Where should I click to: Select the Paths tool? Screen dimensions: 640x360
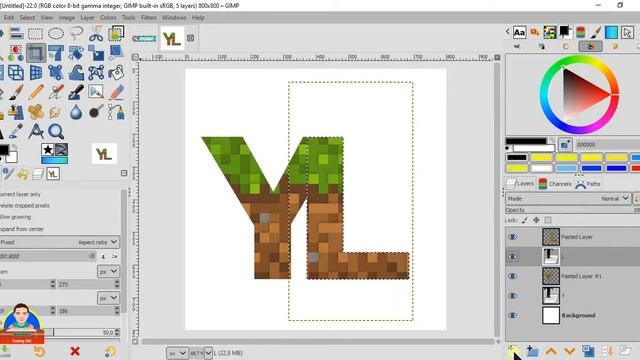[x=116, y=112]
